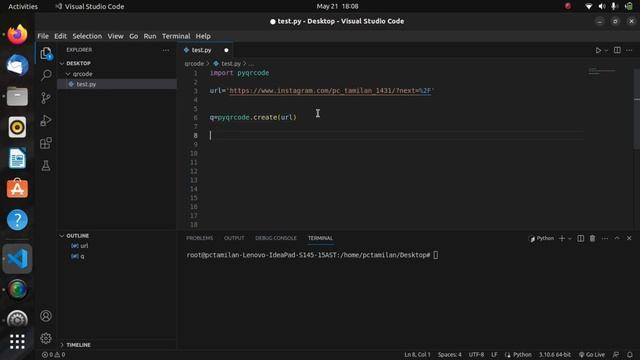The width and height of the screenshot is (640, 360).
Task: Open the notifications bell in status bar
Action: [x=630, y=355]
